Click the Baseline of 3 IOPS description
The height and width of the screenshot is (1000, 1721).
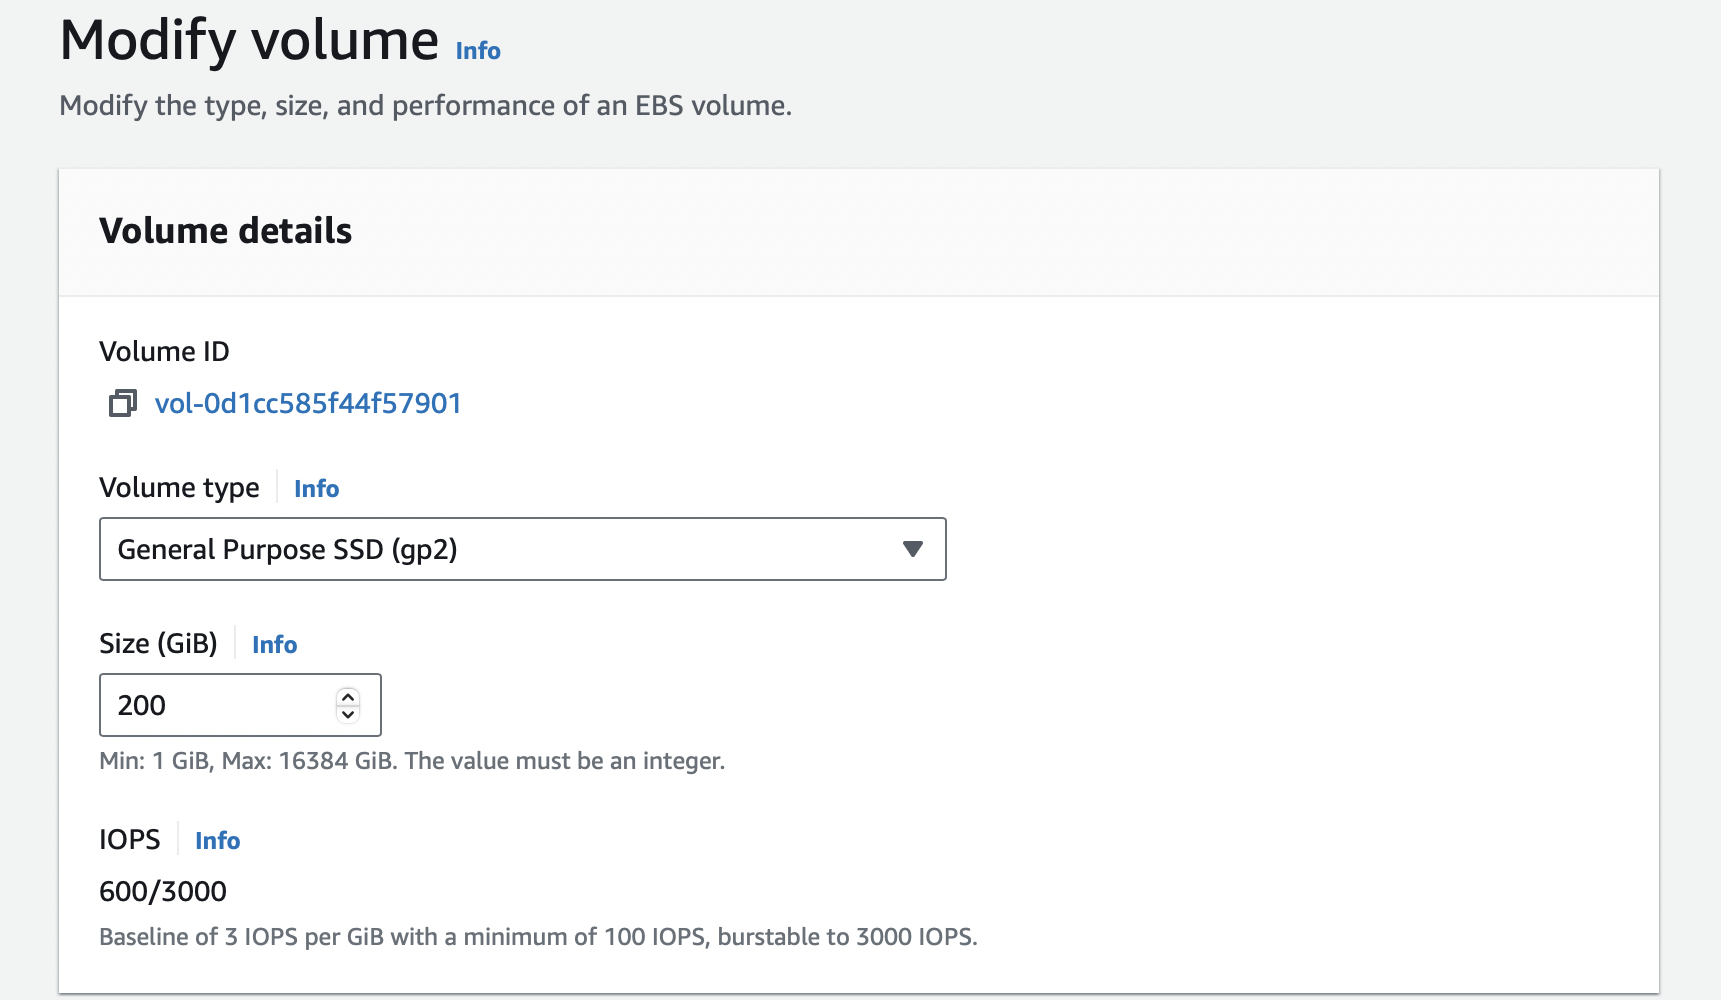point(537,938)
